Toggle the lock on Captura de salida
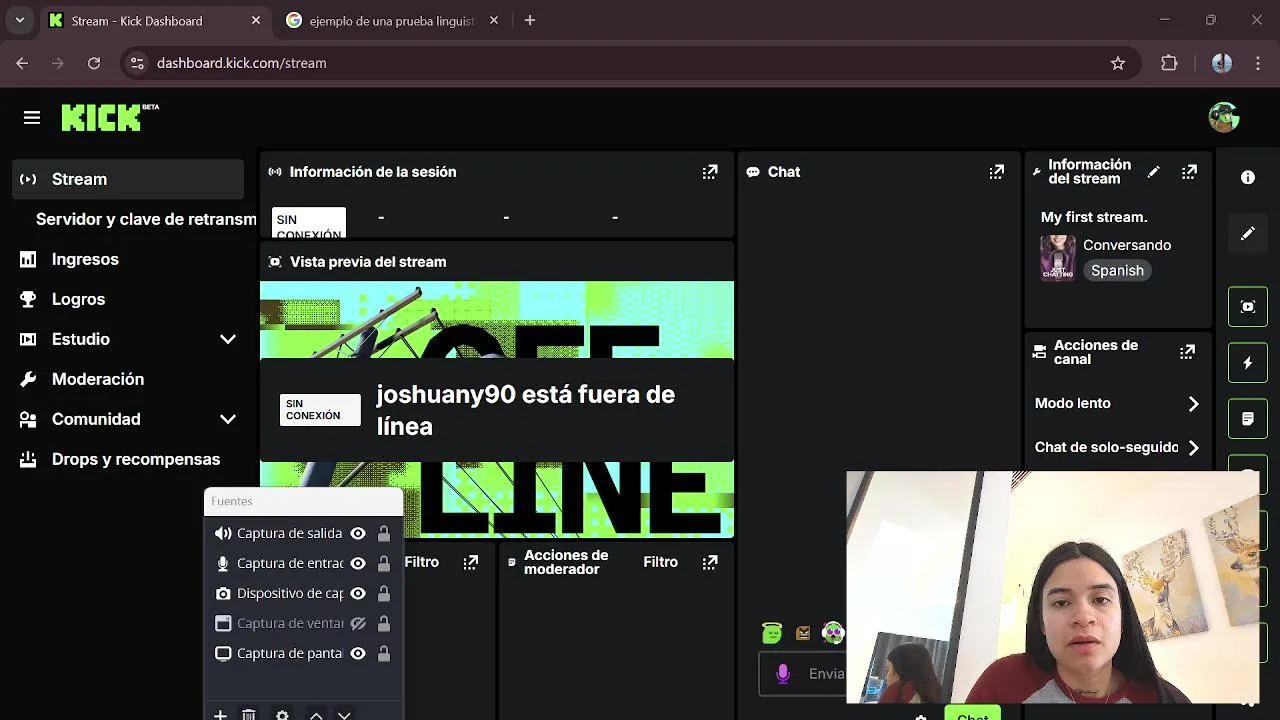This screenshot has height=720, width=1280. (x=384, y=533)
